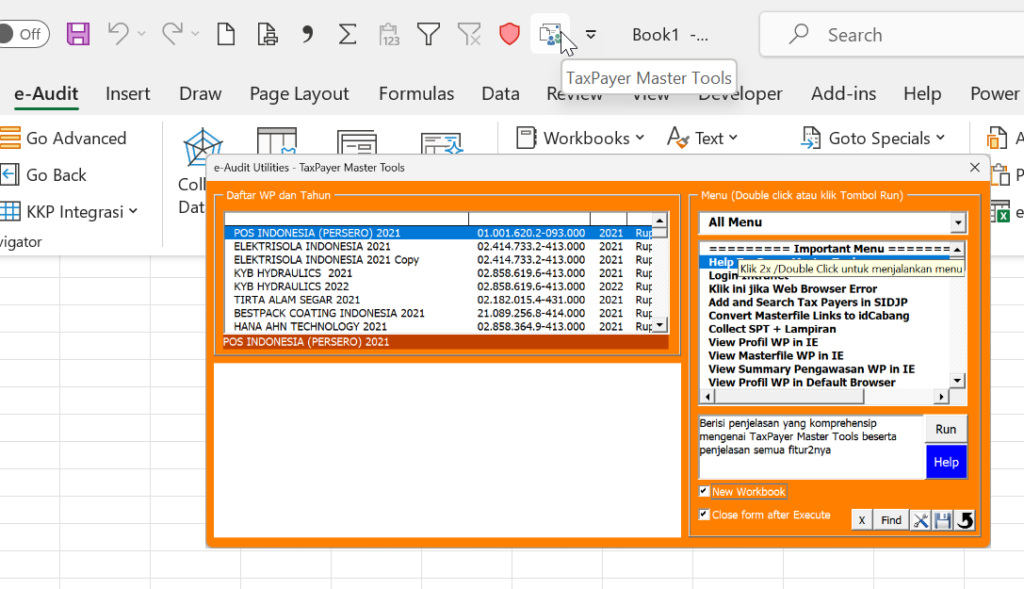Click the search magnifier icon
The width and height of the screenshot is (1024, 589).
pyautogui.click(x=798, y=34)
